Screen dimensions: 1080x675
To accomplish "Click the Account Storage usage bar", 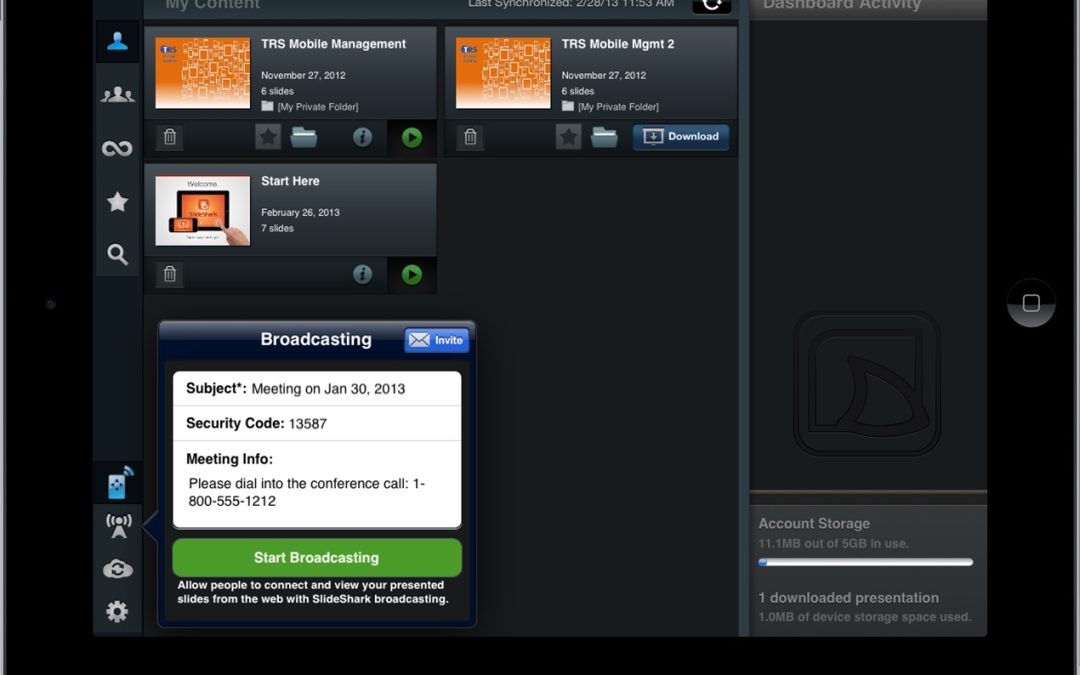I will click(x=866, y=562).
